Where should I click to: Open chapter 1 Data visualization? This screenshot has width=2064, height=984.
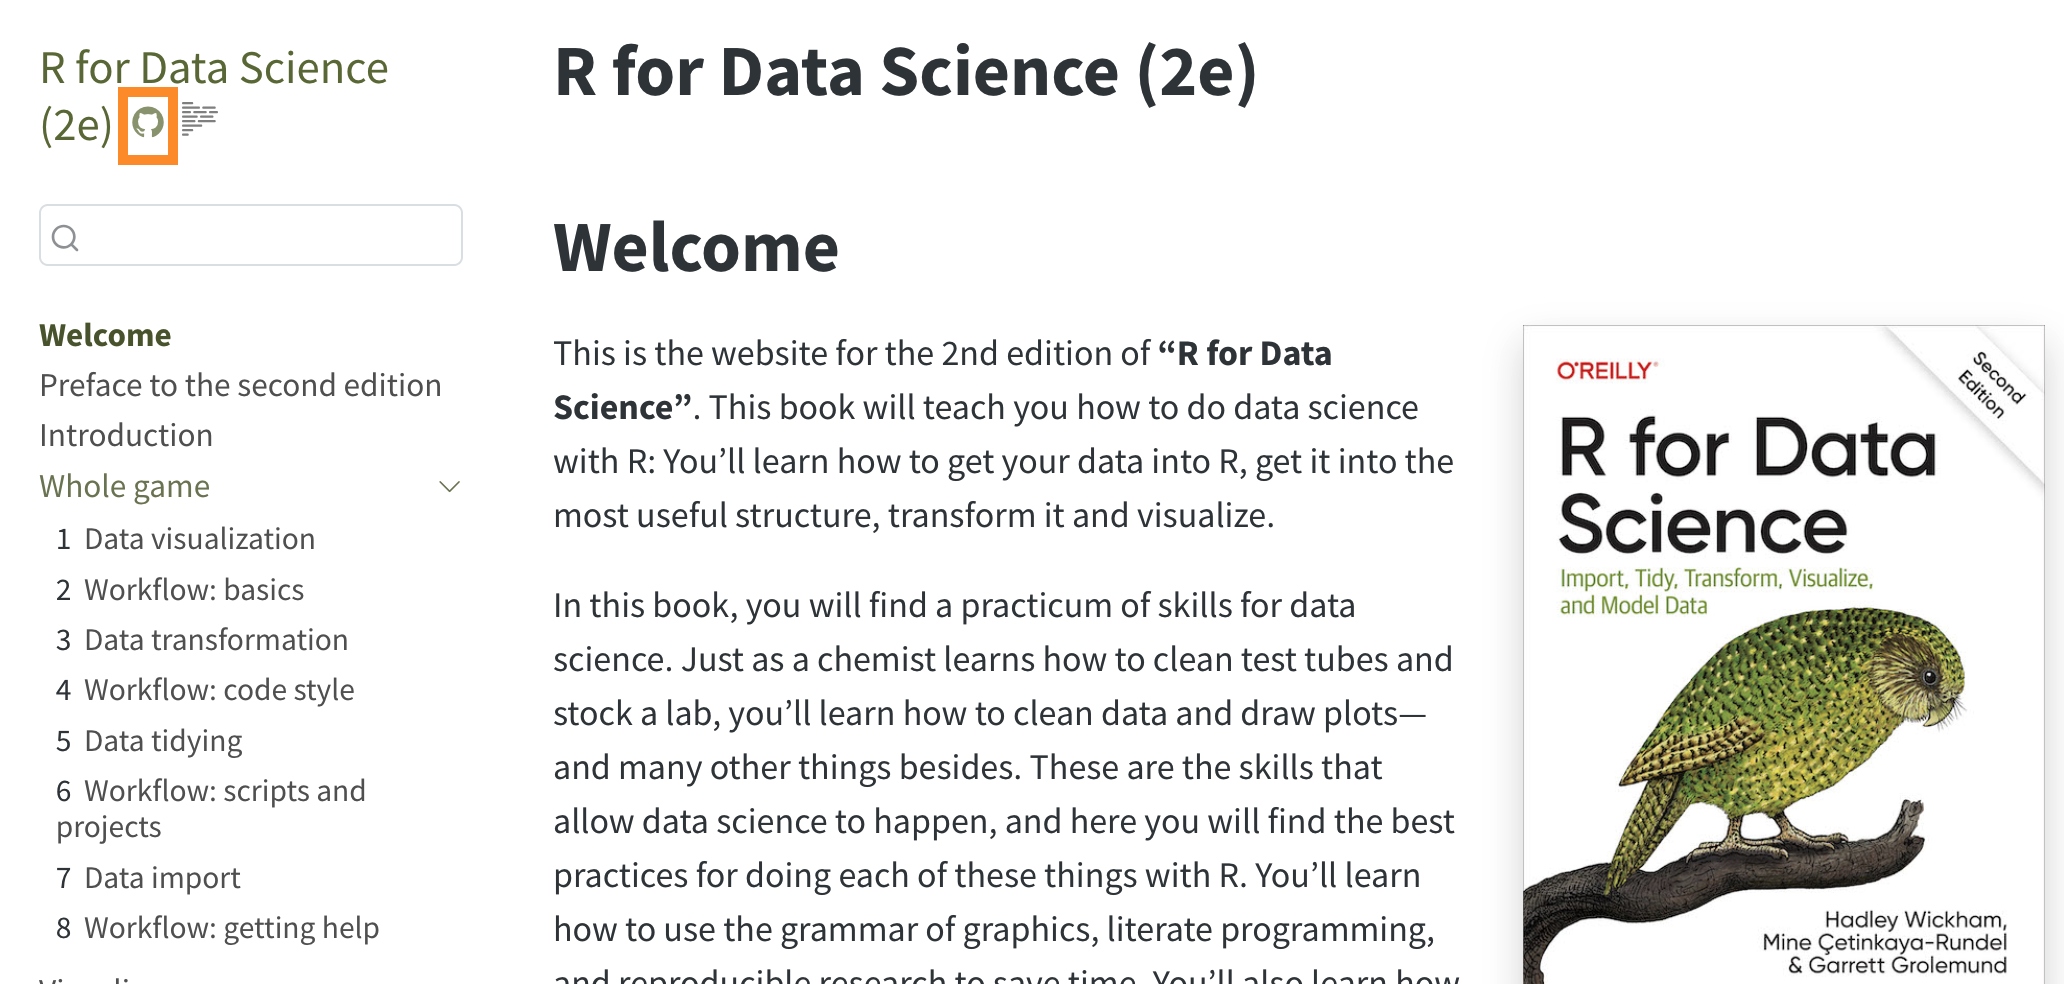pyautogui.click(x=199, y=539)
